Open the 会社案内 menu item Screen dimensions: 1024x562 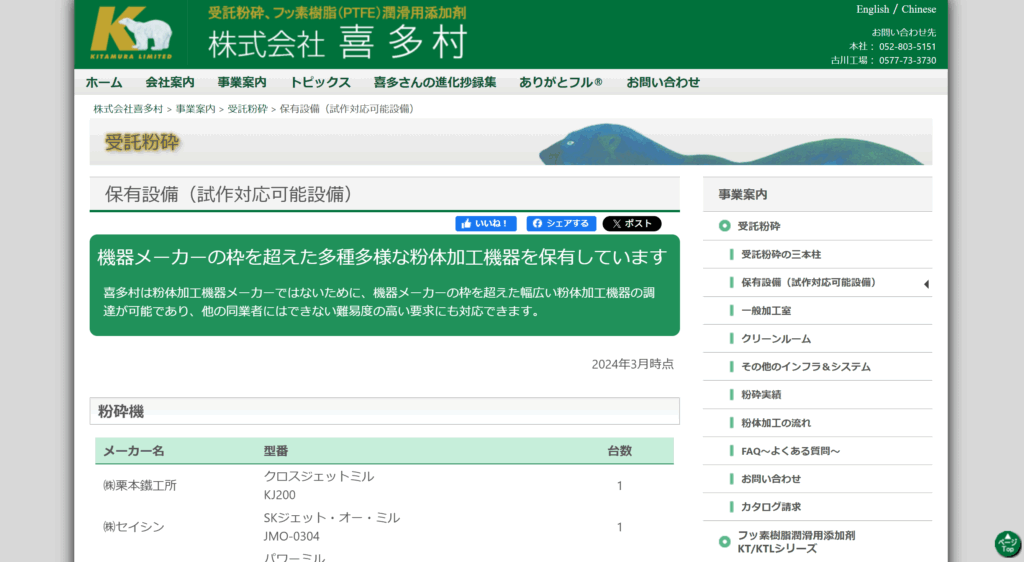click(x=170, y=82)
